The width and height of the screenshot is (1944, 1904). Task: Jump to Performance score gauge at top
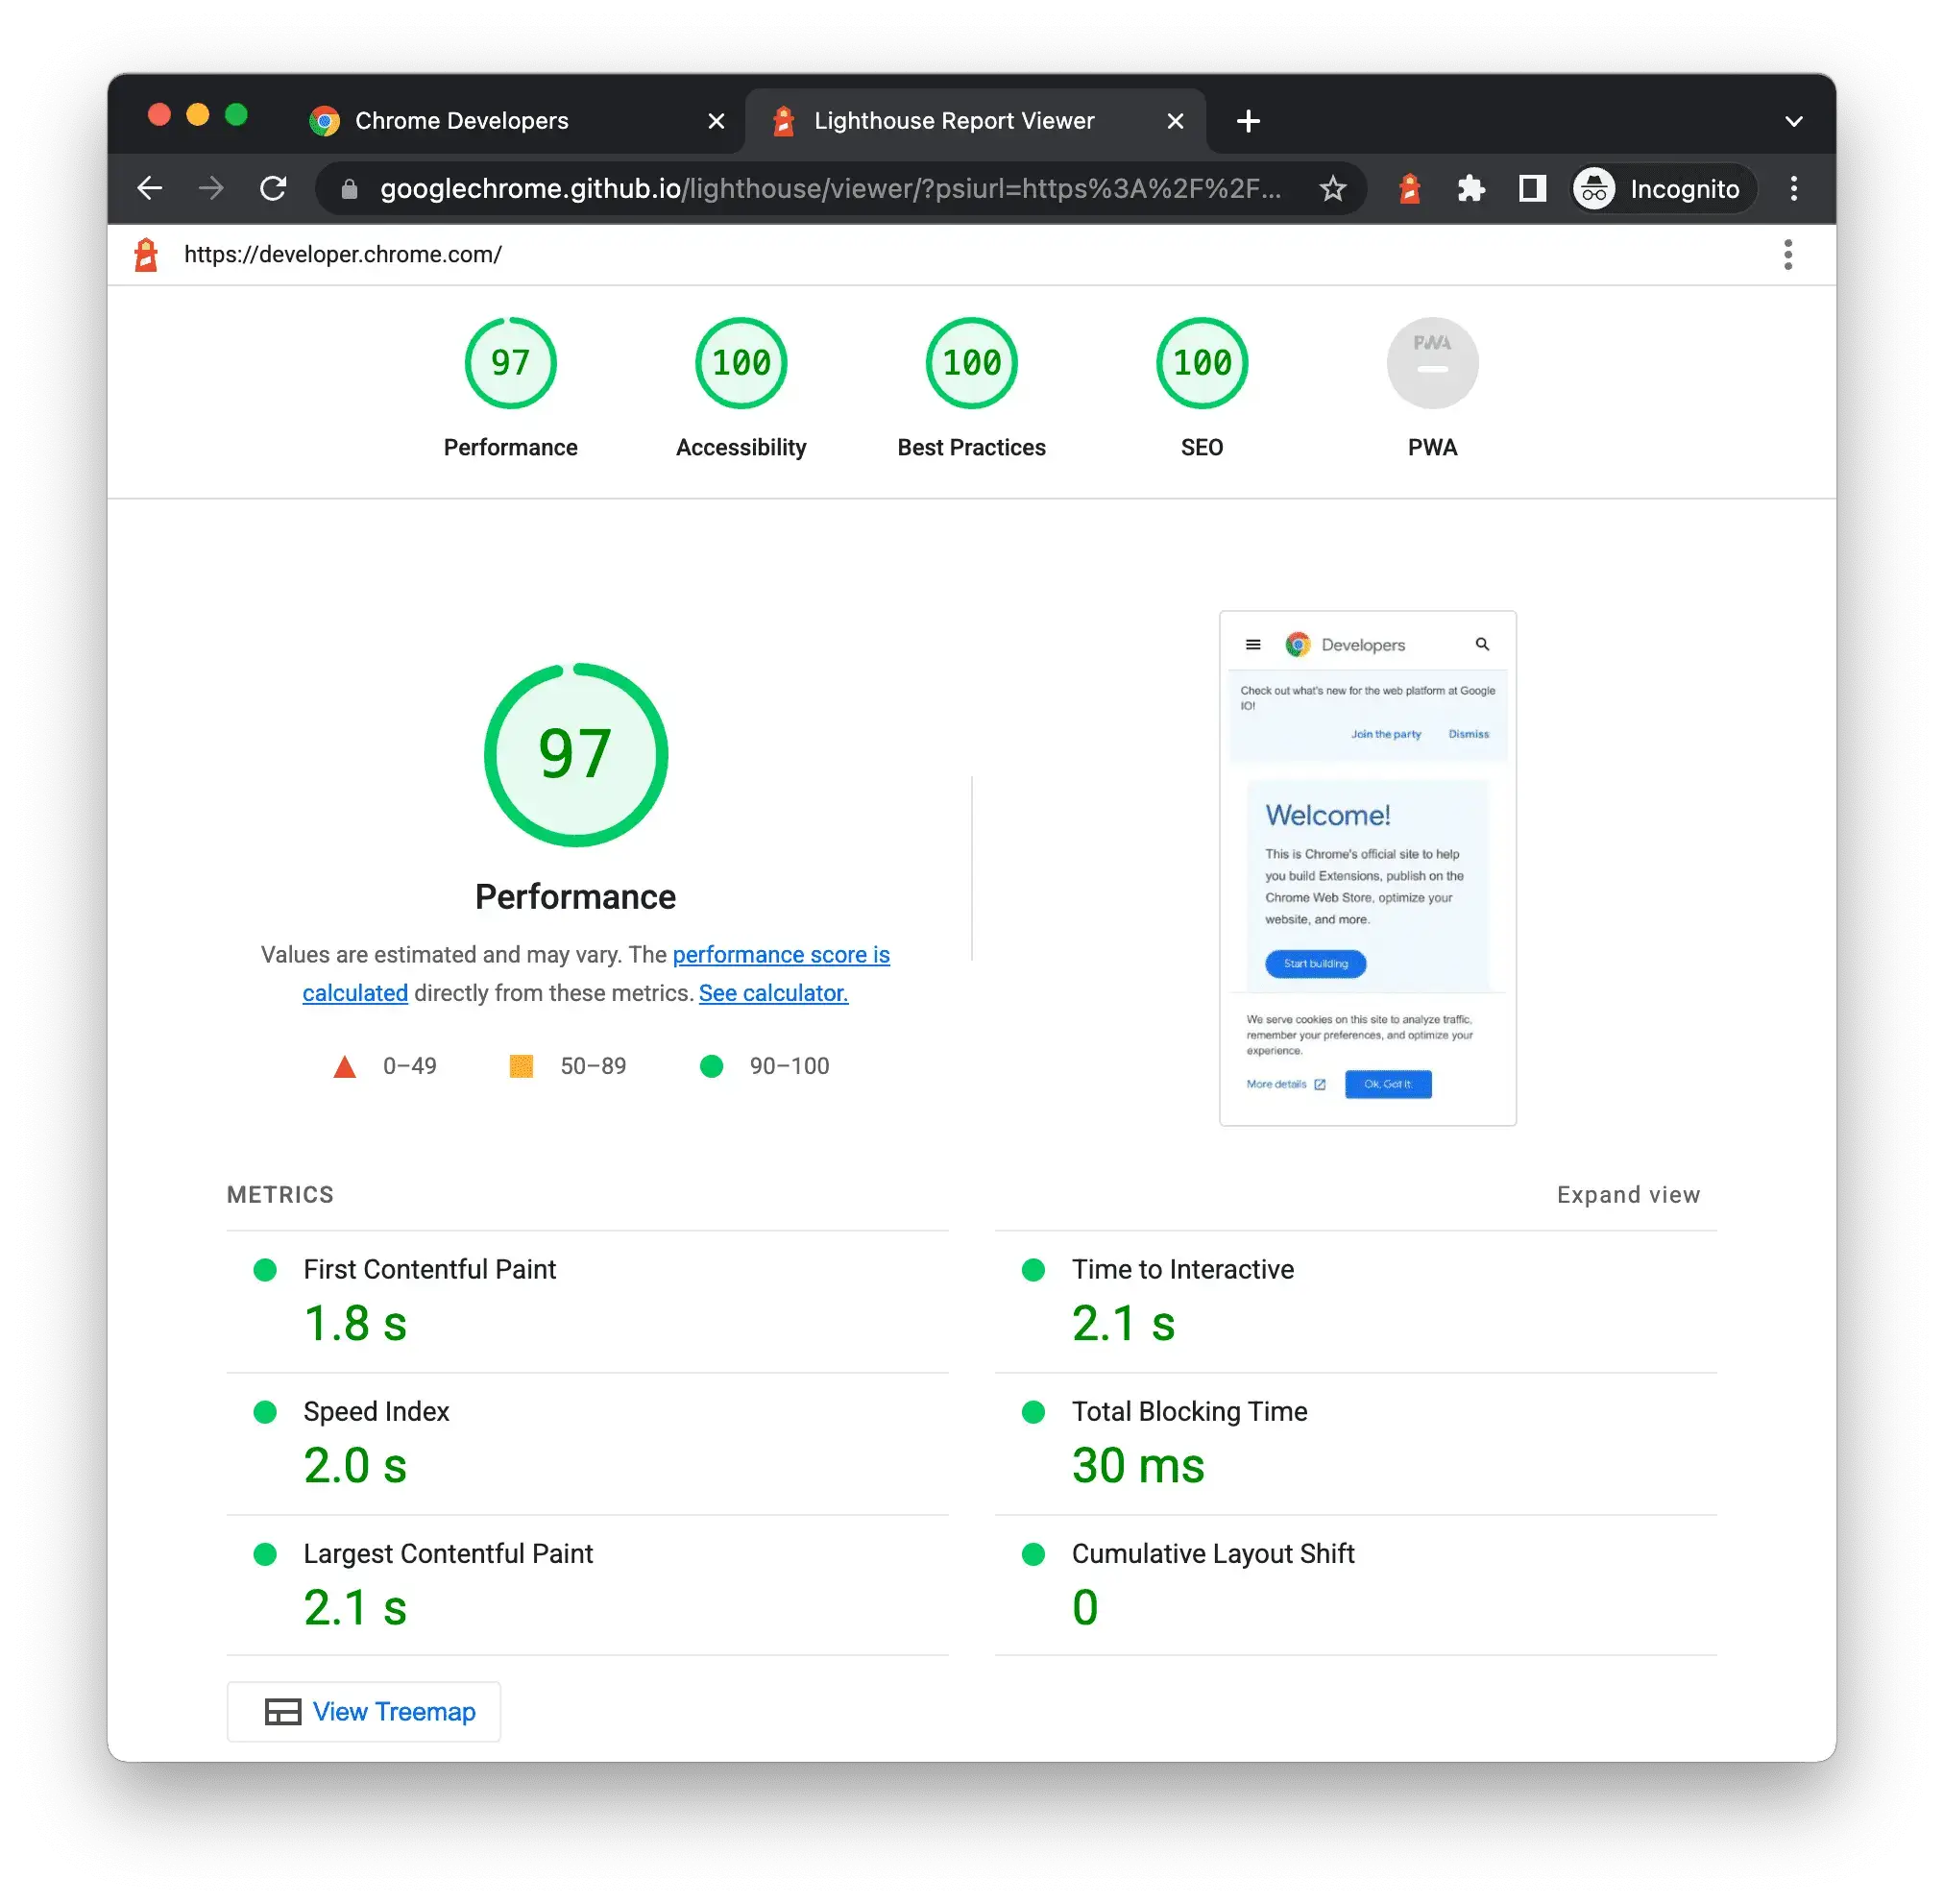pyautogui.click(x=510, y=363)
